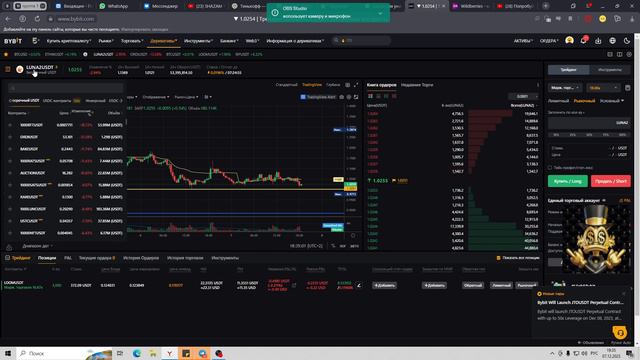Open order book more options menu
Screen dimensions: 640x360
538,85
